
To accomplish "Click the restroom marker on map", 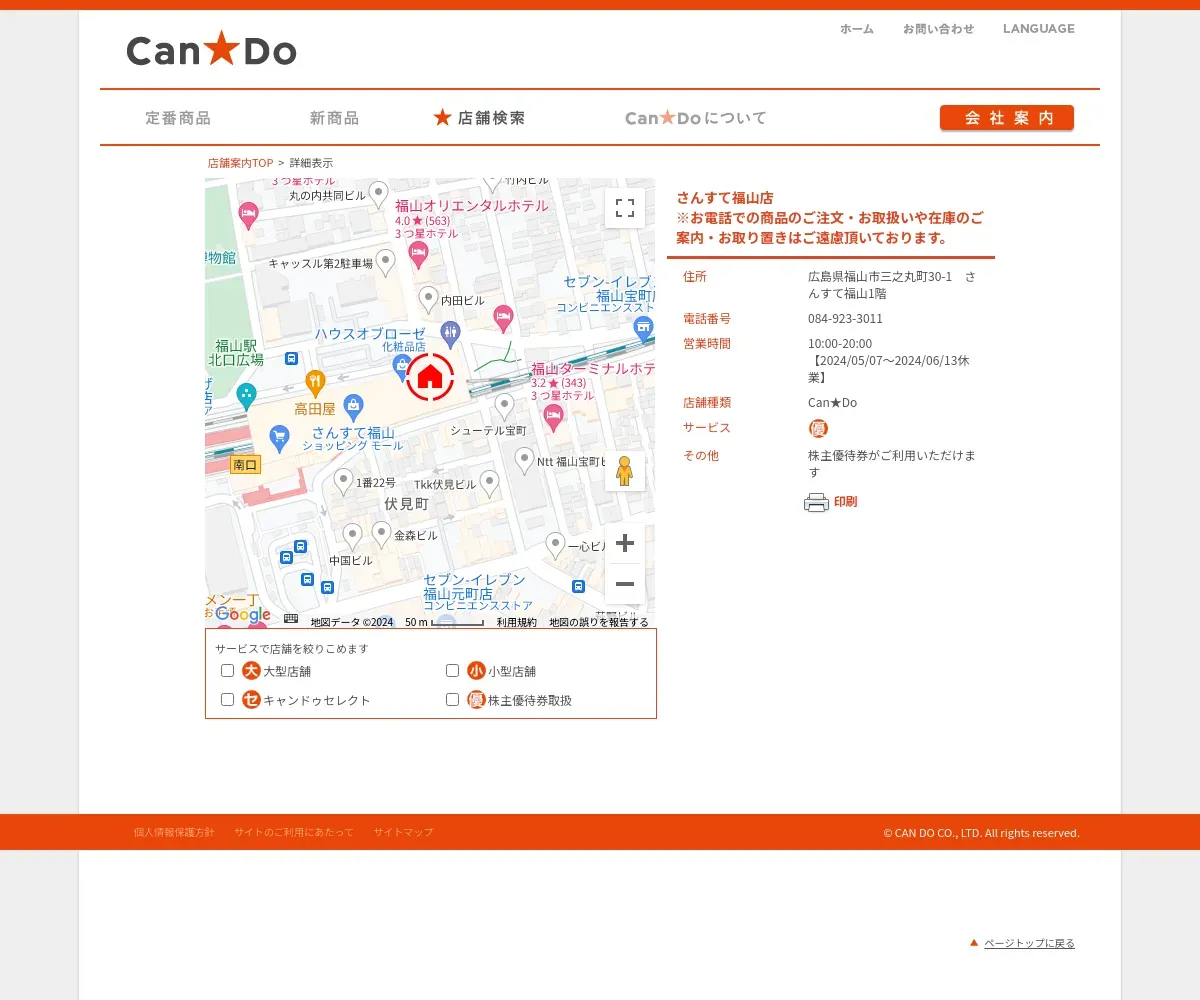I will tap(450, 332).
